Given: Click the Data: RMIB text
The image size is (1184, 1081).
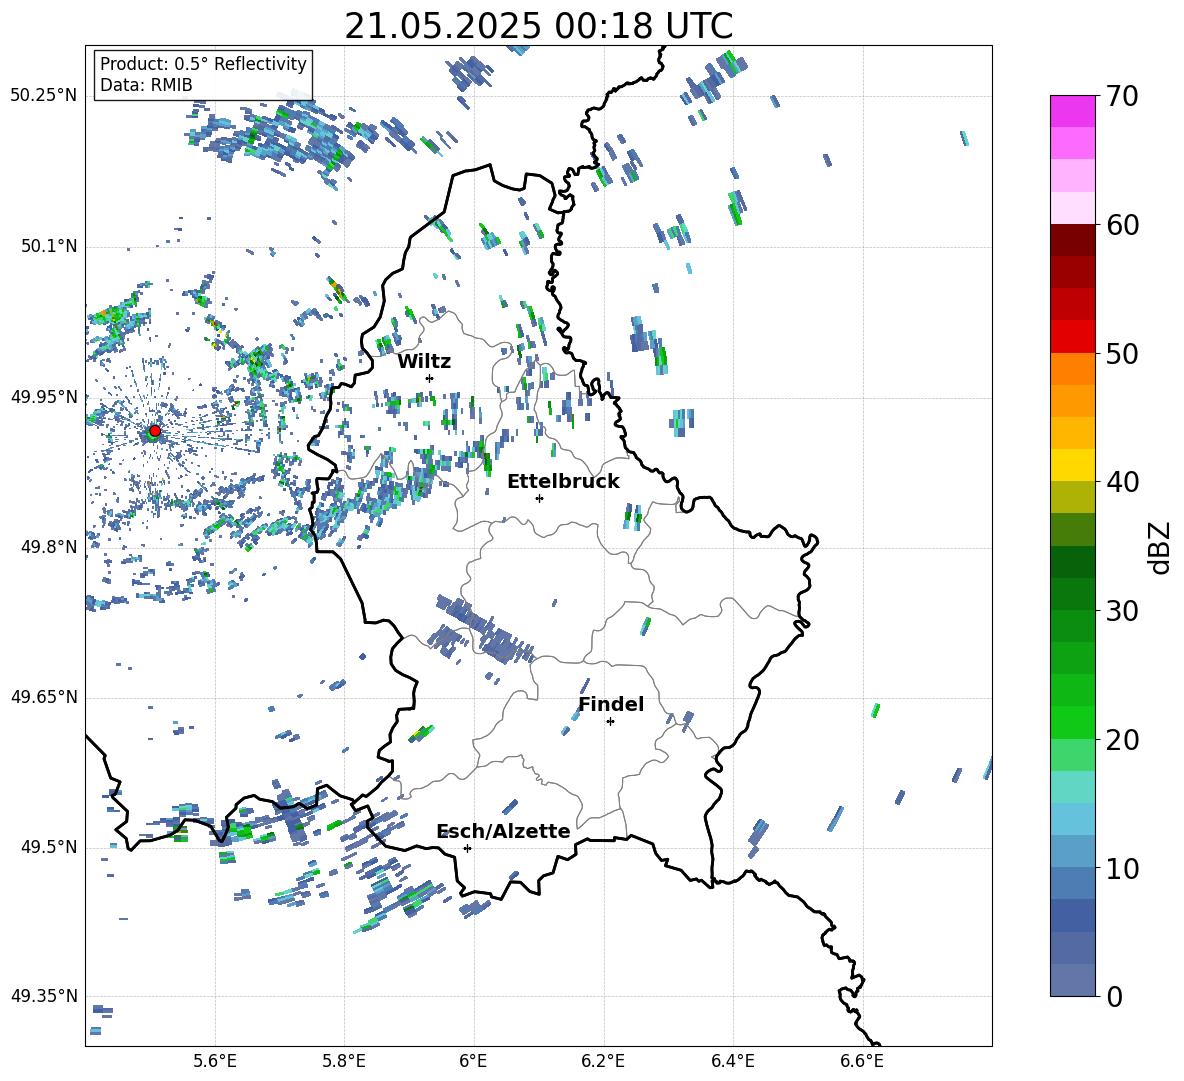Looking at the screenshot, I should pyautogui.click(x=146, y=85).
